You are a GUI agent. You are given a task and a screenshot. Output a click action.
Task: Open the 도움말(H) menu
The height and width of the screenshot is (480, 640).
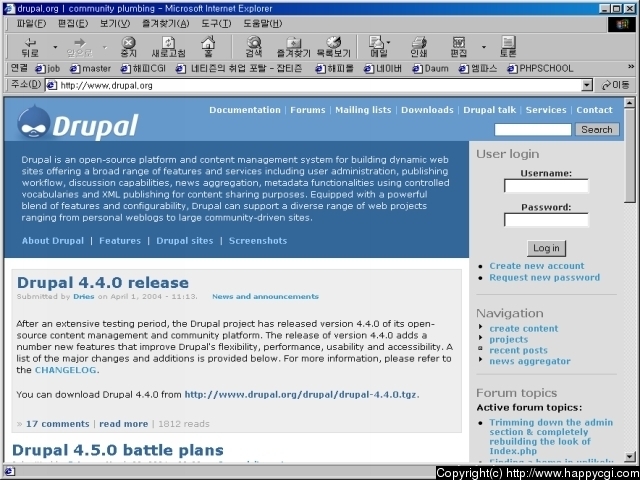[x=262, y=24]
